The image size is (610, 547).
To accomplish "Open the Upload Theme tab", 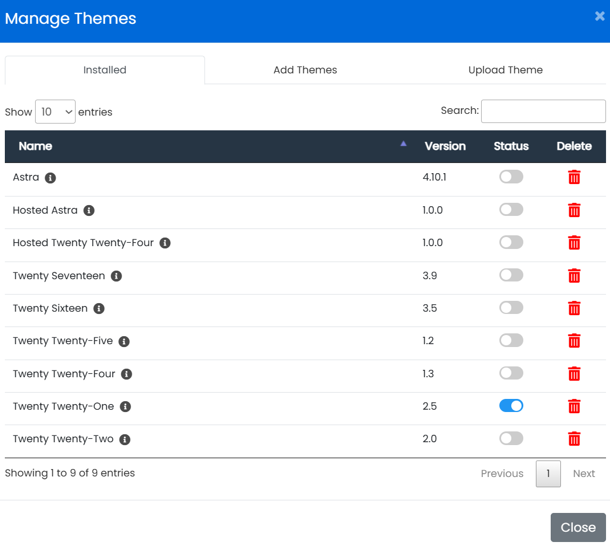I will coord(505,70).
